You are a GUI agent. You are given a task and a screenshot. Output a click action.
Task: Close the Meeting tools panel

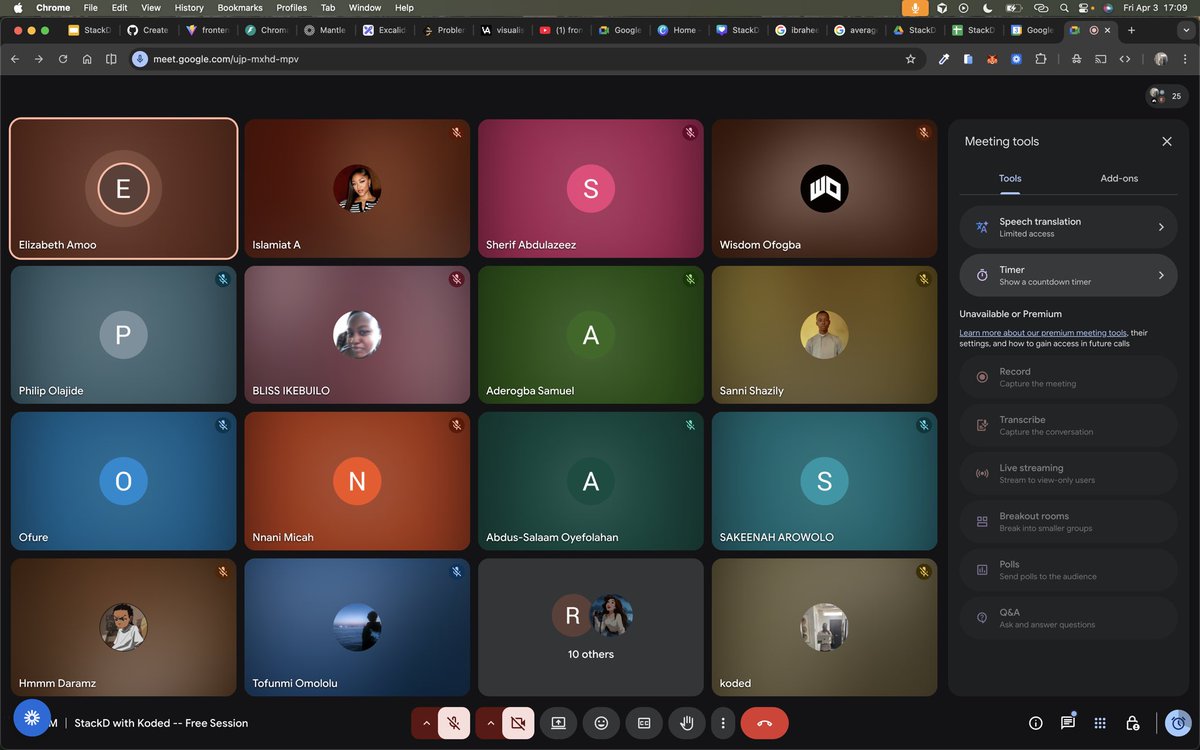tap(1166, 142)
